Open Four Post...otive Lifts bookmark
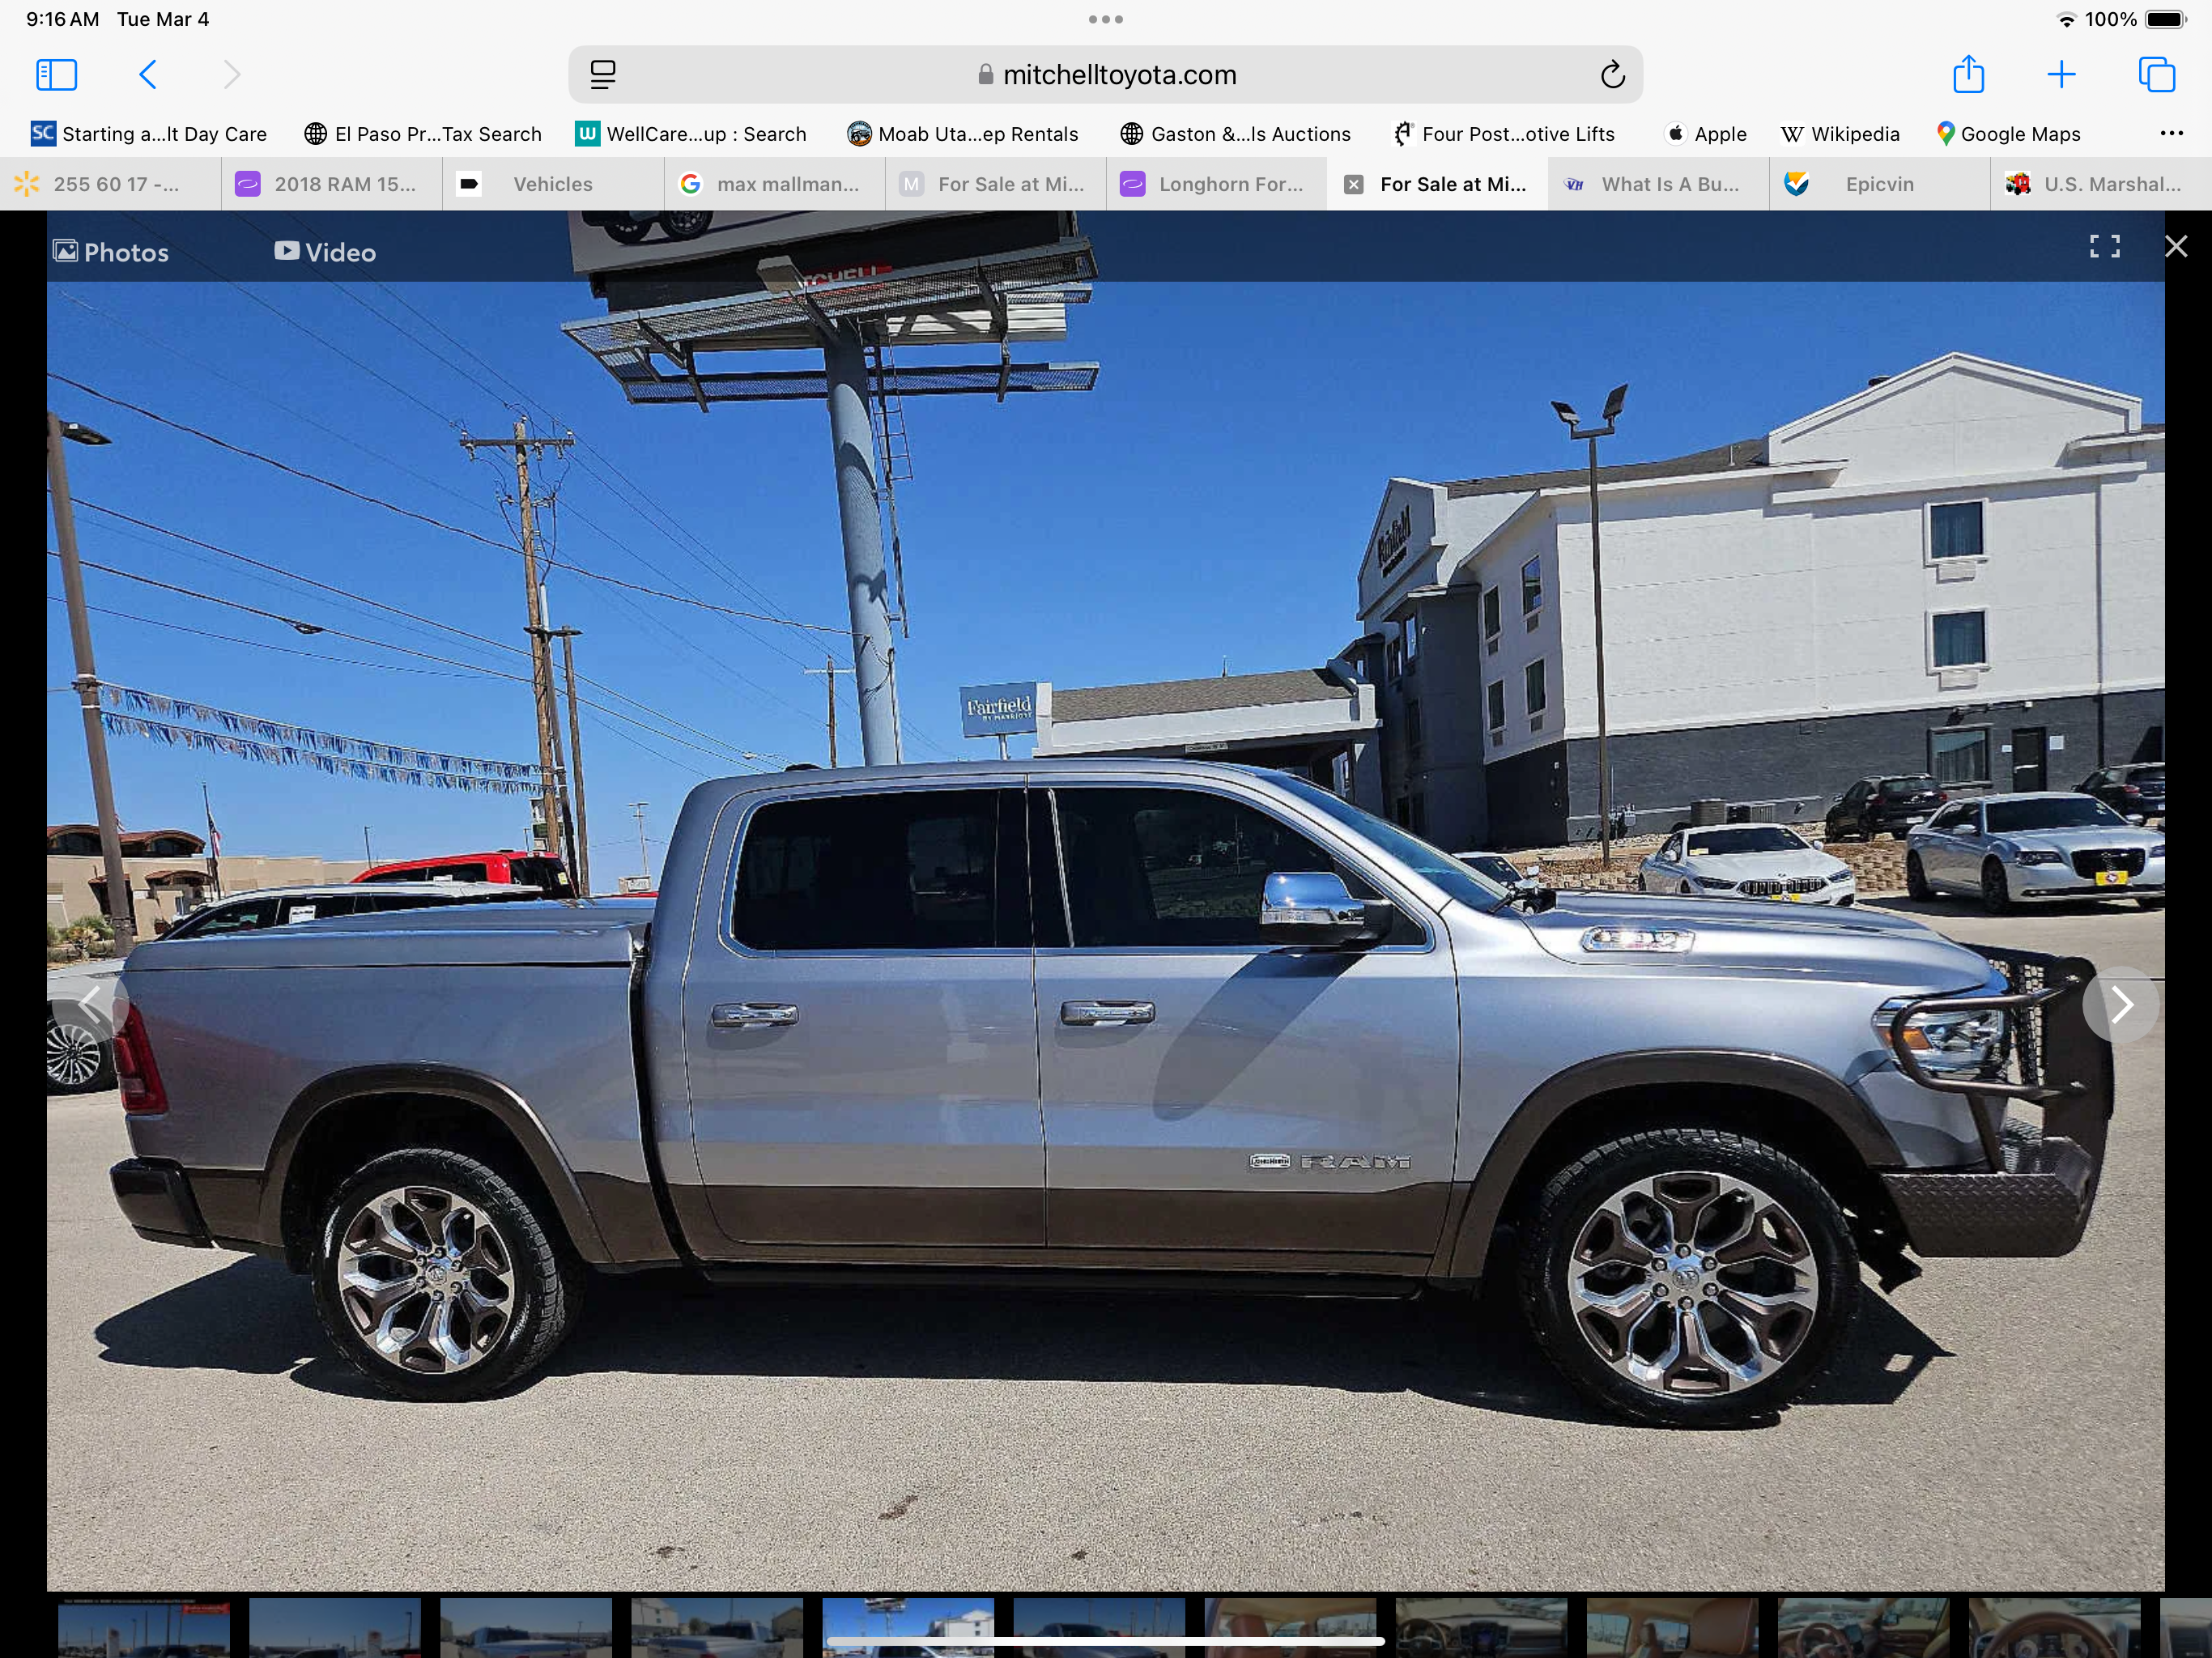This screenshot has height=1658, width=2212. pyautogui.click(x=1504, y=134)
